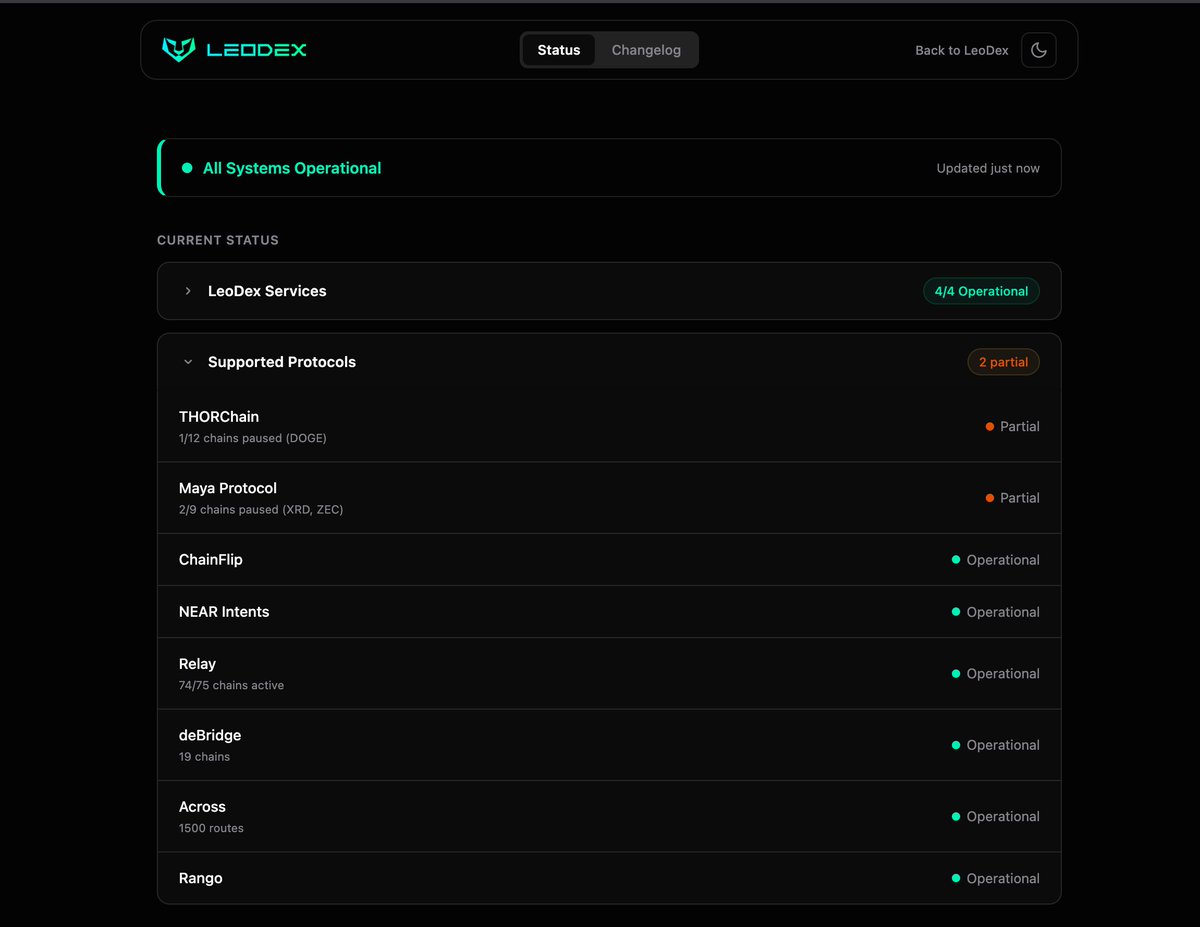Click Across's green status dot
1200x927 pixels.
click(x=956, y=817)
